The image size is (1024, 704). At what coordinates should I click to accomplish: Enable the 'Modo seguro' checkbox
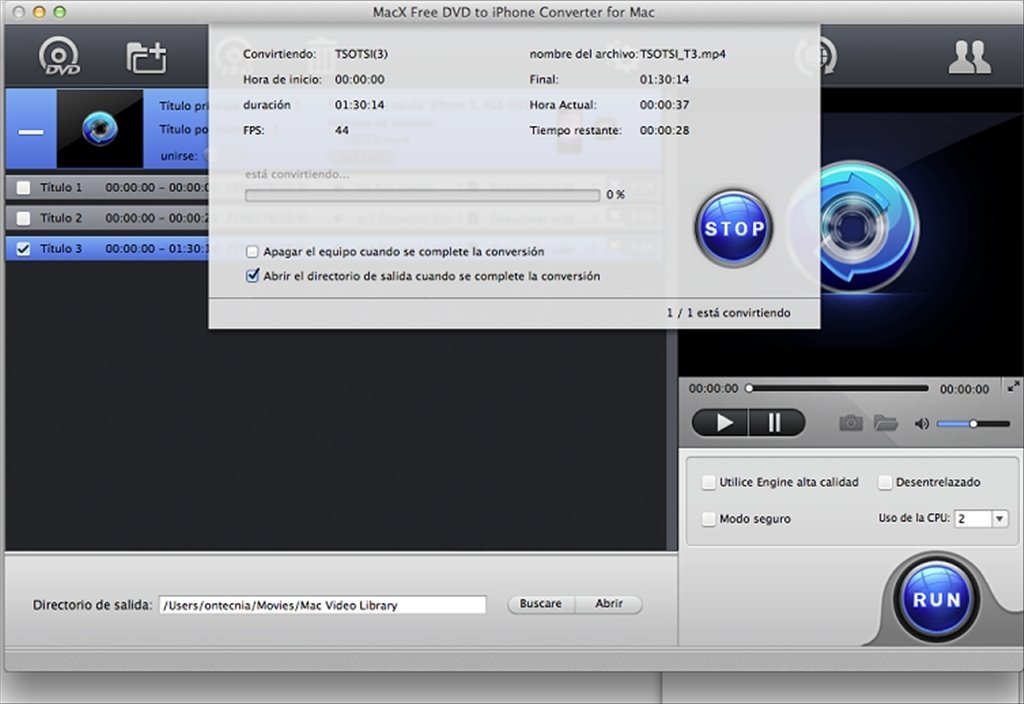[708, 519]
